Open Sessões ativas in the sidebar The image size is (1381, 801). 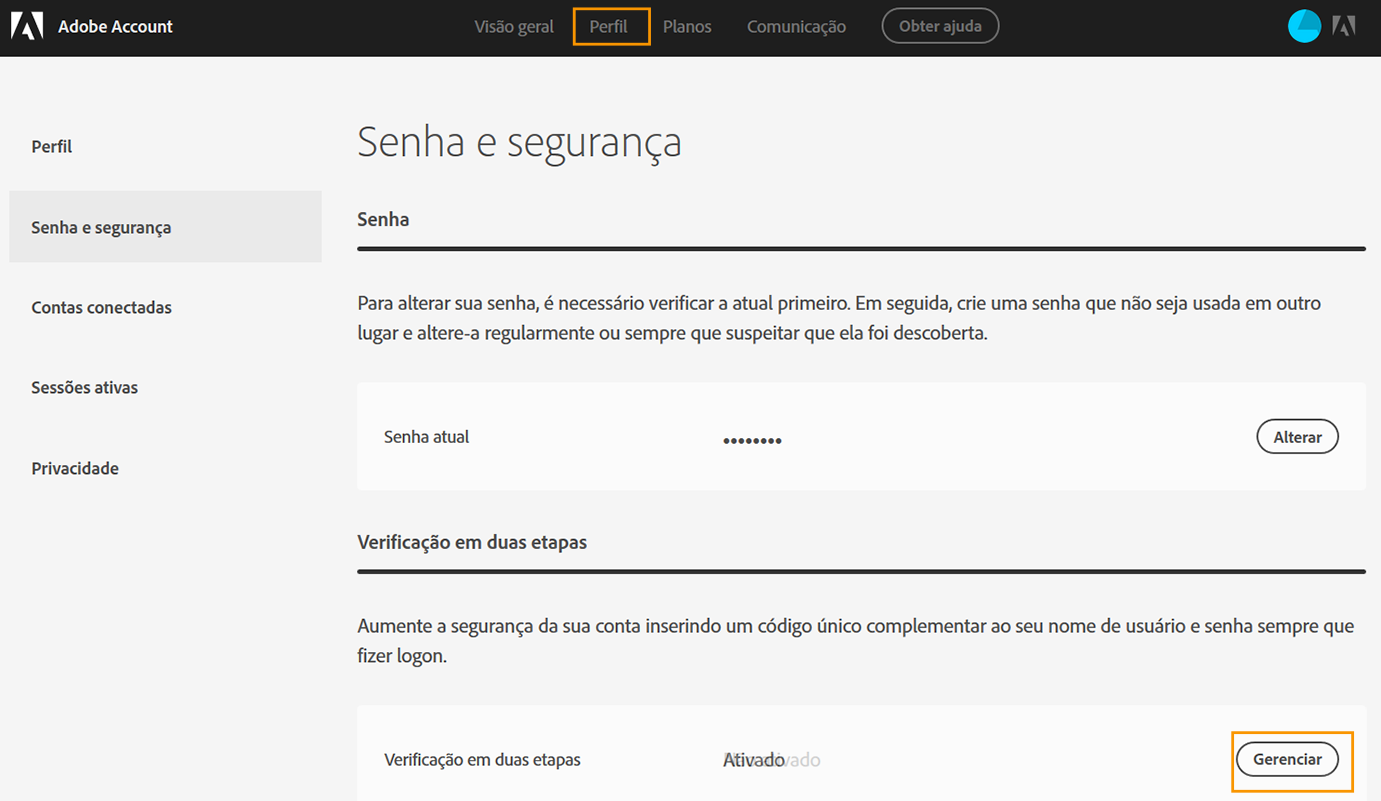84,387
